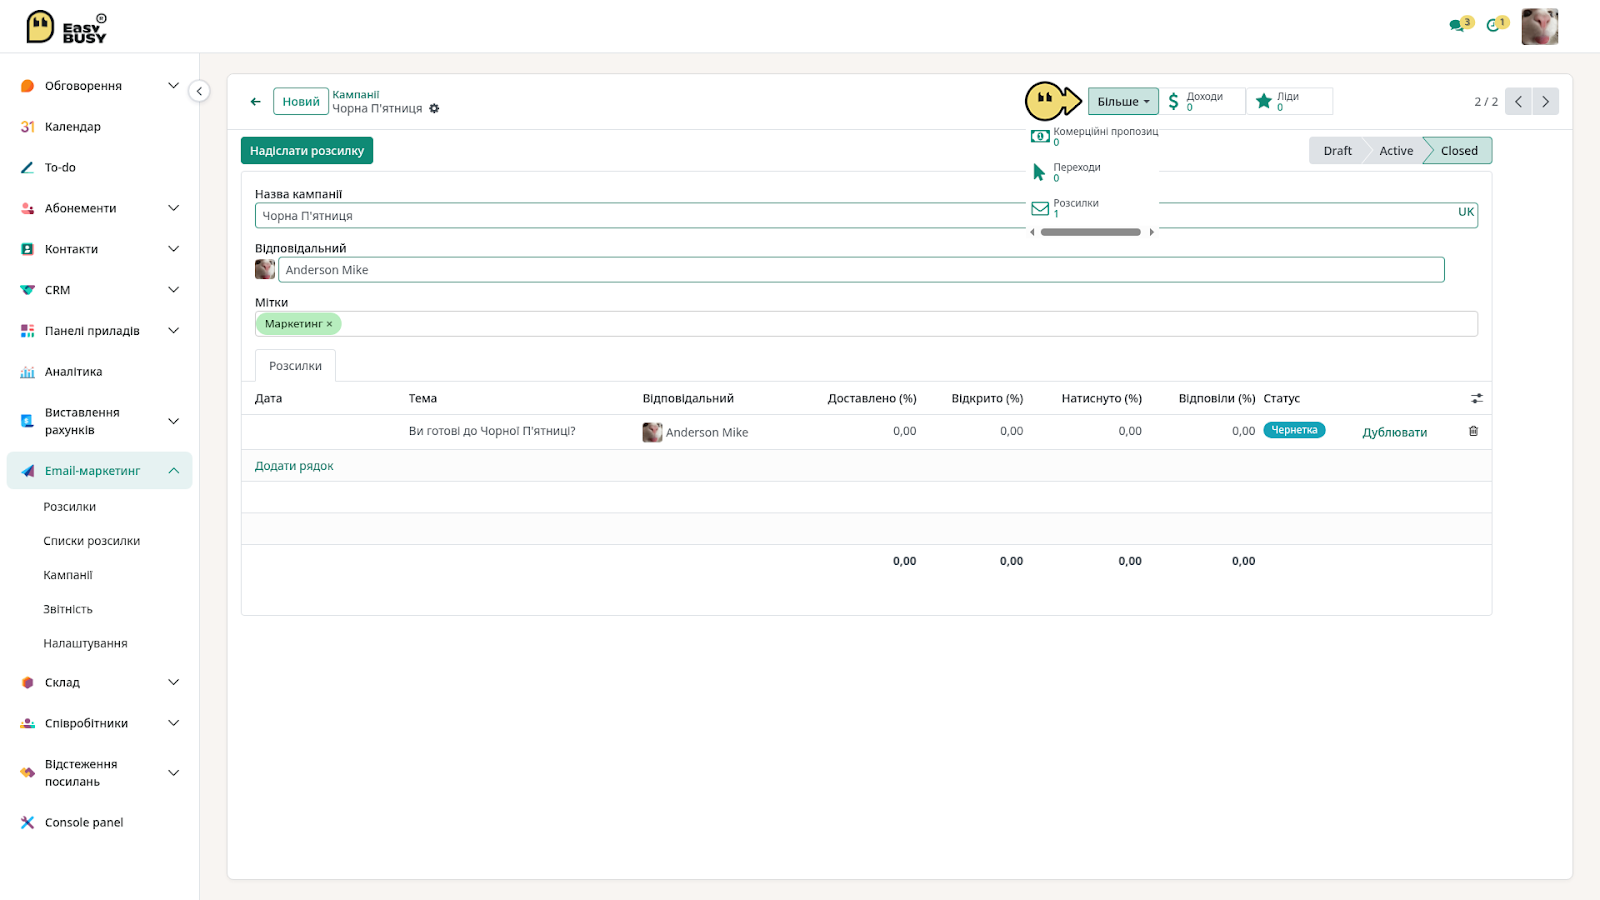
Task: Collapse Email-маркетинг menu chevron
Action: pyautogui.click(x=173, y=471)
